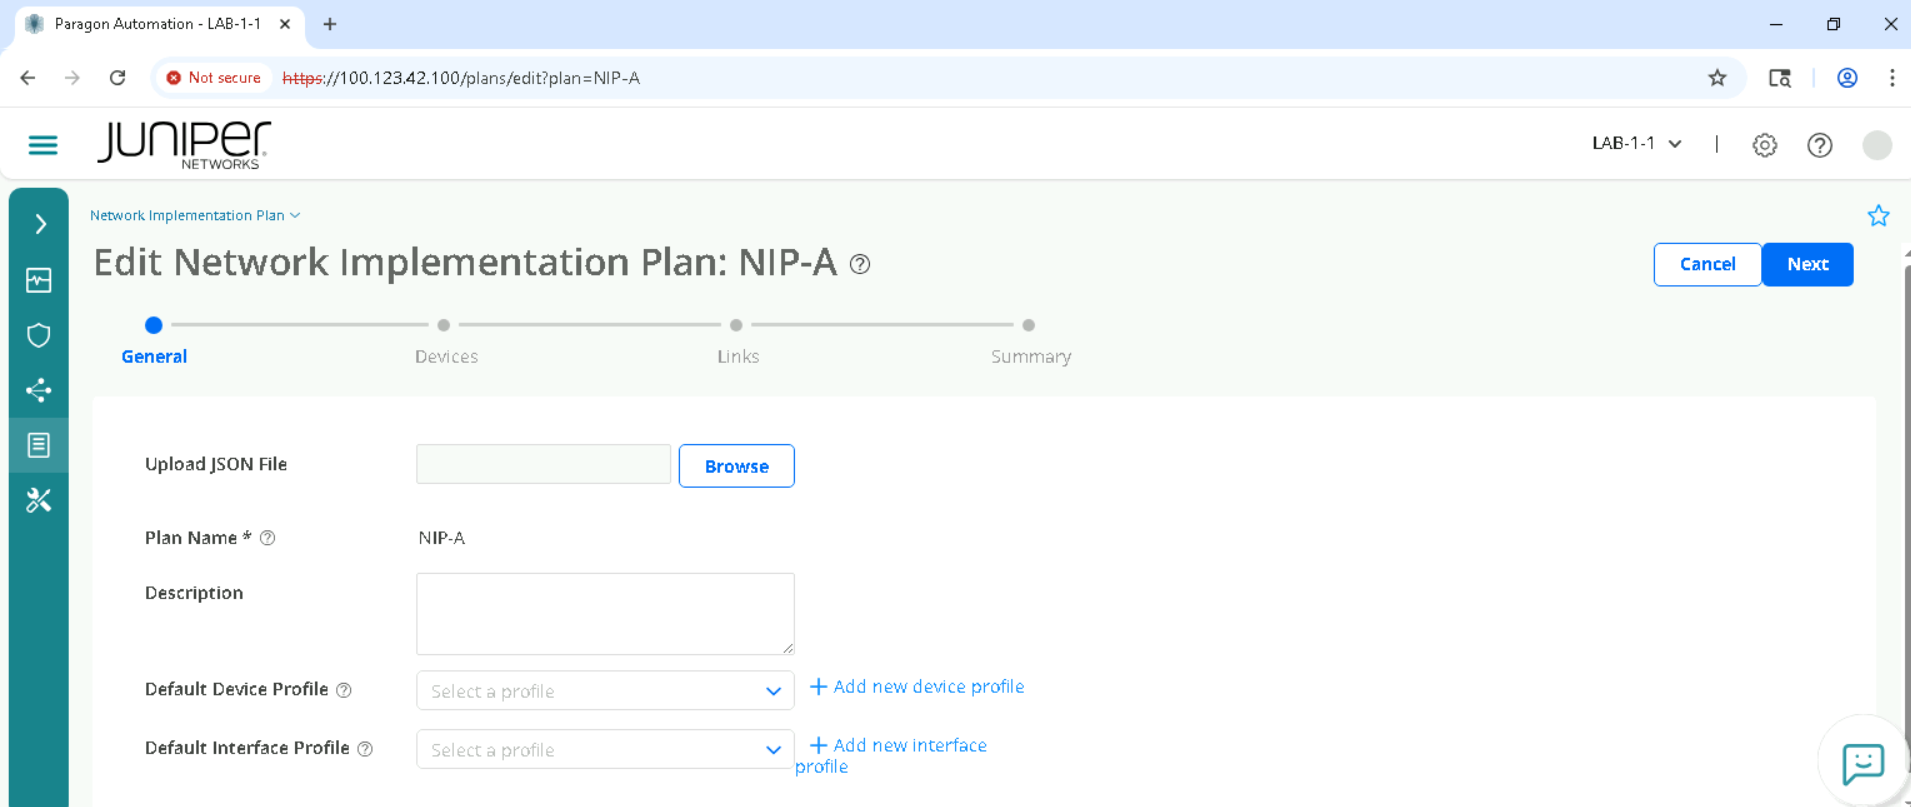1911x807 pixels.
Task: Expand the left sidebar with arrow
Action: [x=40, y=224]
